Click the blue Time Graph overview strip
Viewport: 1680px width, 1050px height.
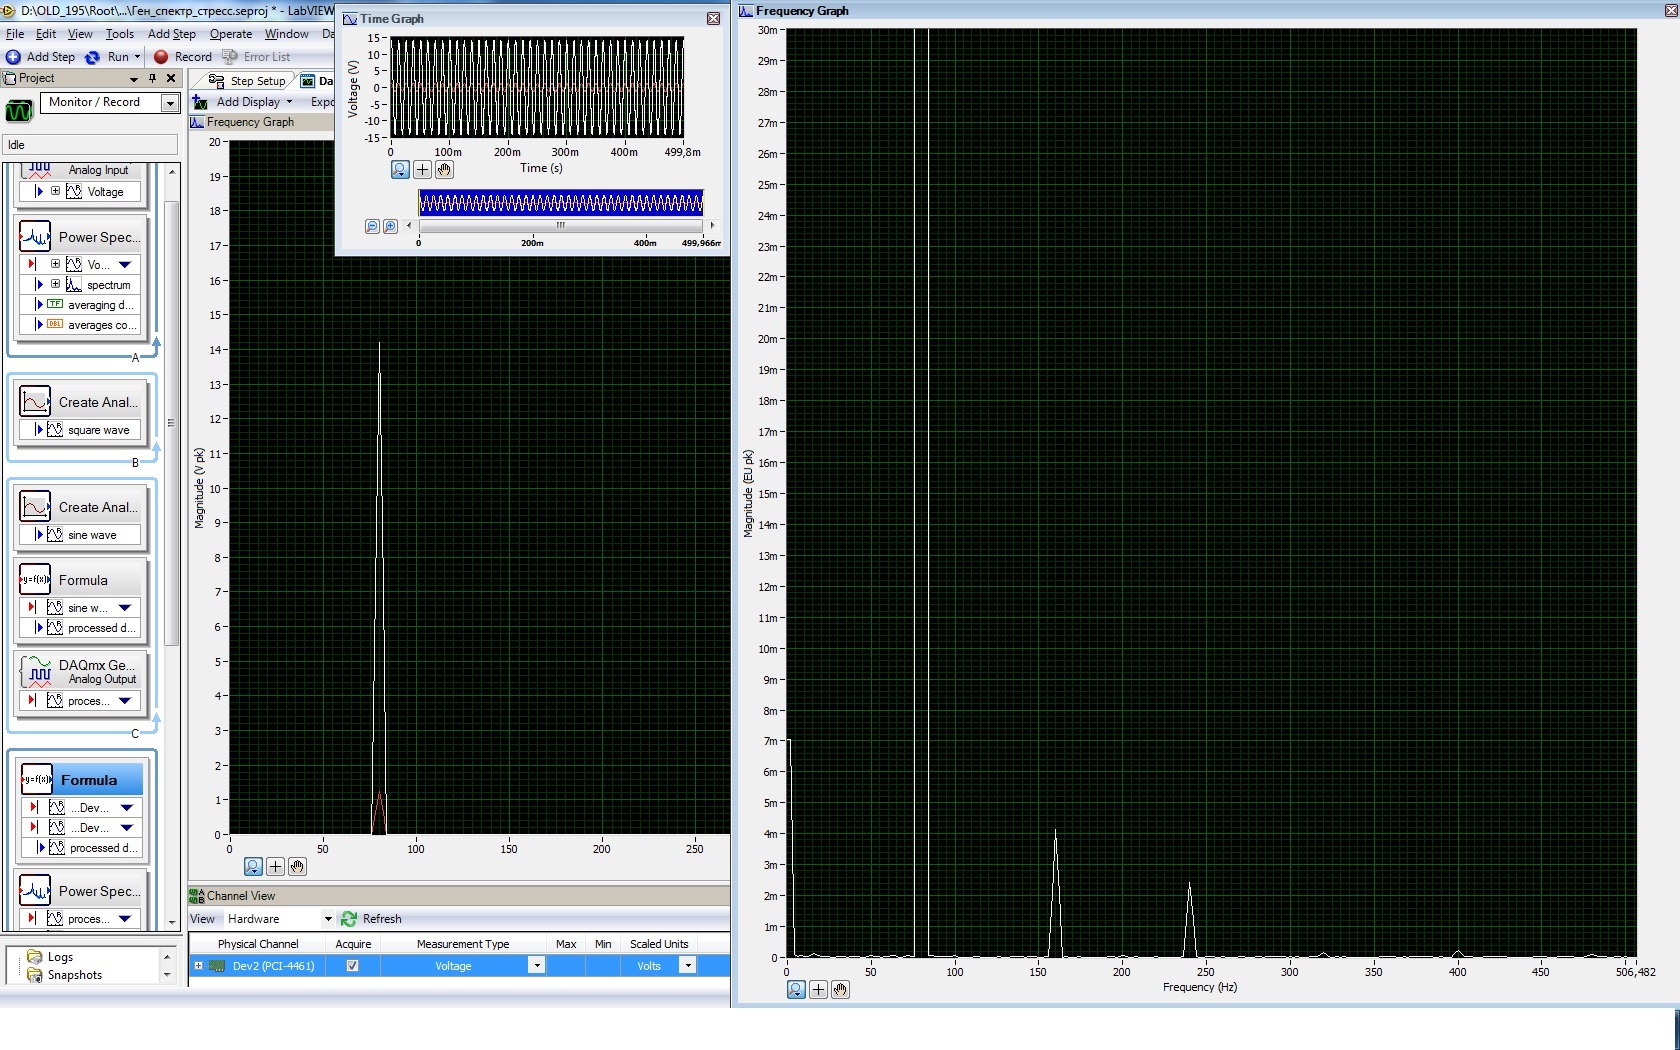point(560,203)
